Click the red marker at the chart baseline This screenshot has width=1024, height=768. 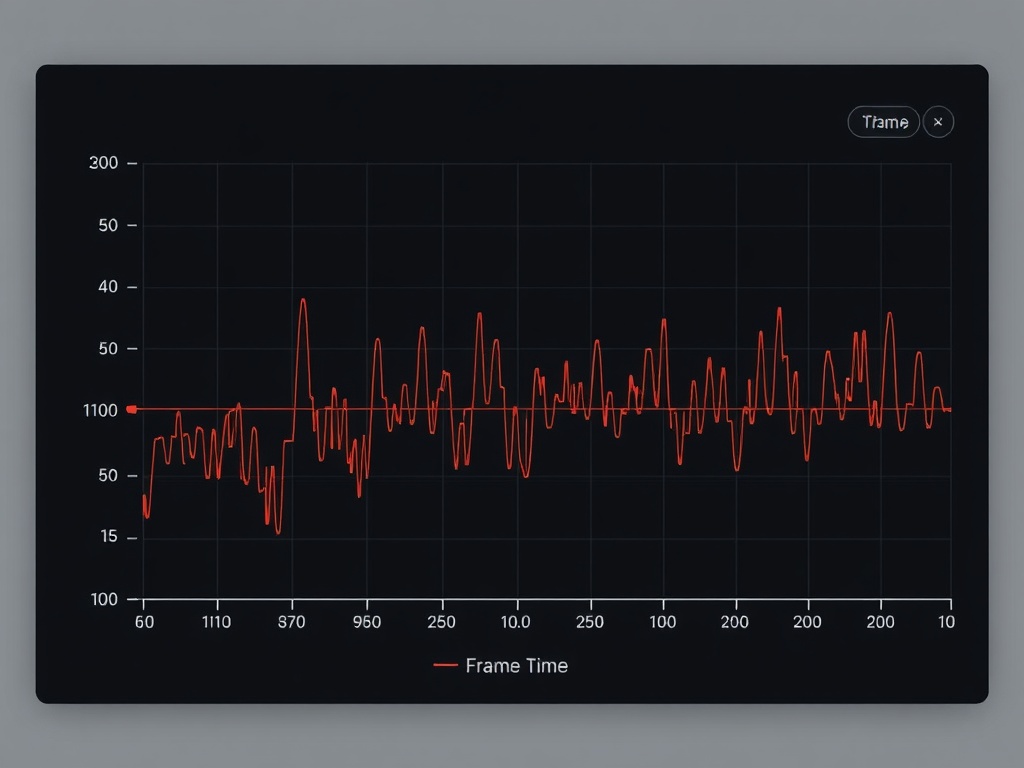pos(129,409)
